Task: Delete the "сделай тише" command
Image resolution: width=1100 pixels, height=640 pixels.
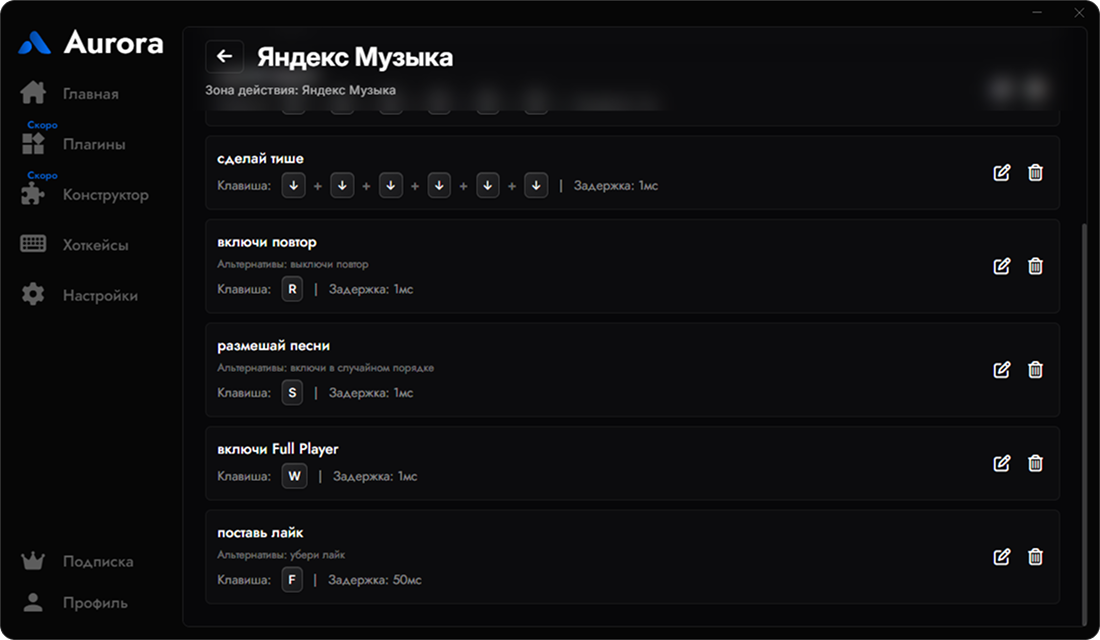Action: 1035,172
